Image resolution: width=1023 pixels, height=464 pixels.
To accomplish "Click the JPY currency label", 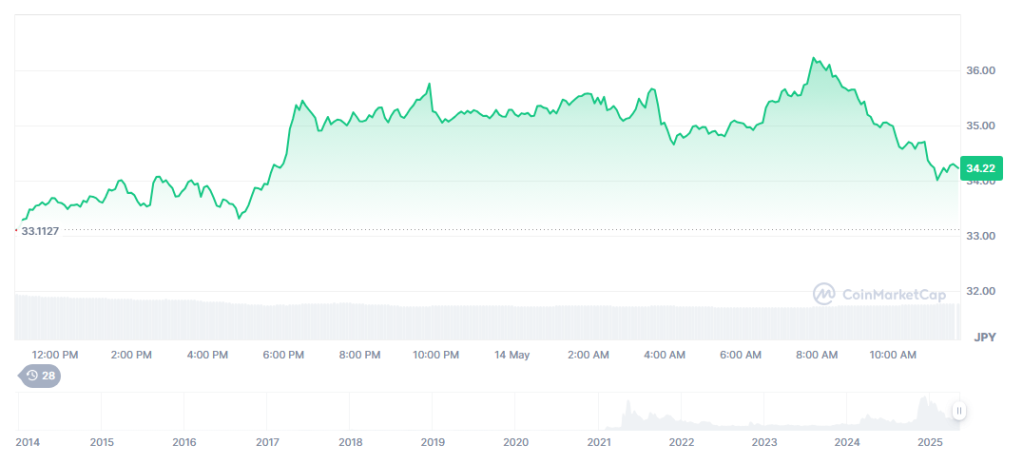I will (x=985, y=337).
